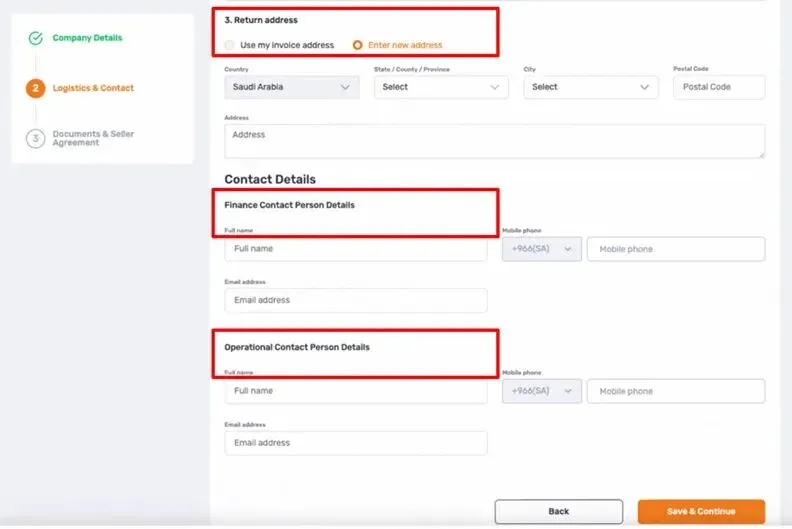Open Documents & Seller Agreement step
This screenshot has height=529, width=792.
93,139
